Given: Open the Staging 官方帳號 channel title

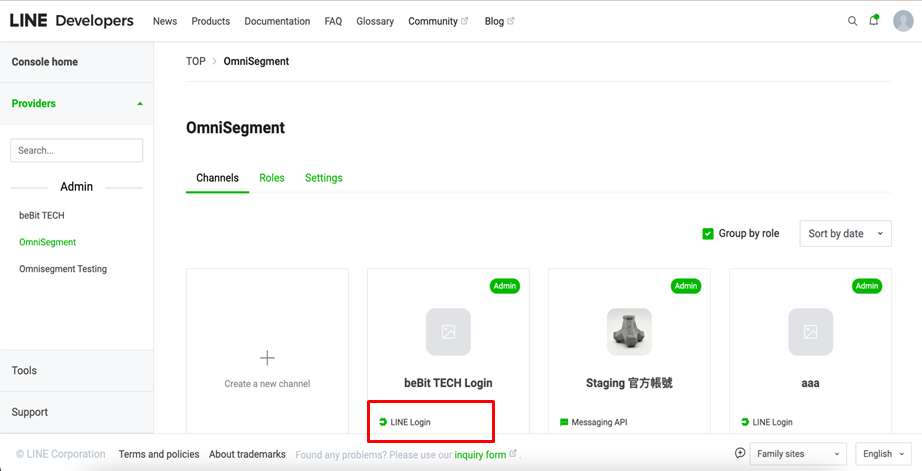Looking at the screenshot, I should tap(629, 383).
